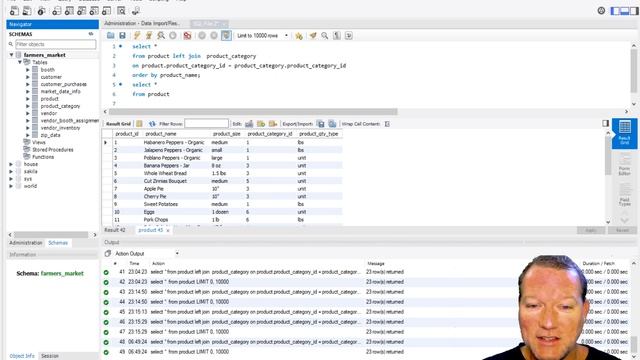640x360 pixels.
Task: Expand the sakila schema
Action: pos(11,171)
